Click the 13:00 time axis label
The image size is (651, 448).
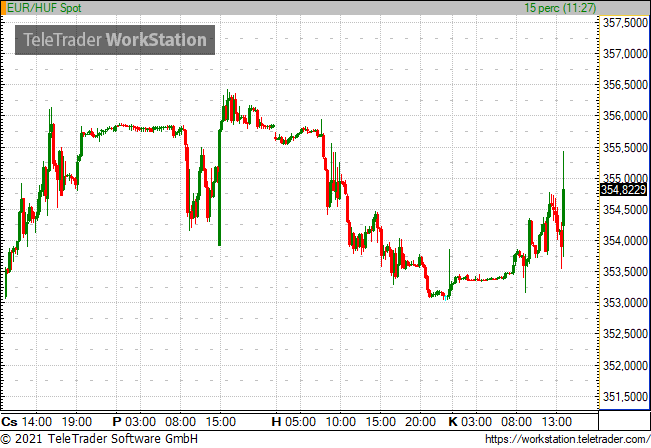click(556, 422)
